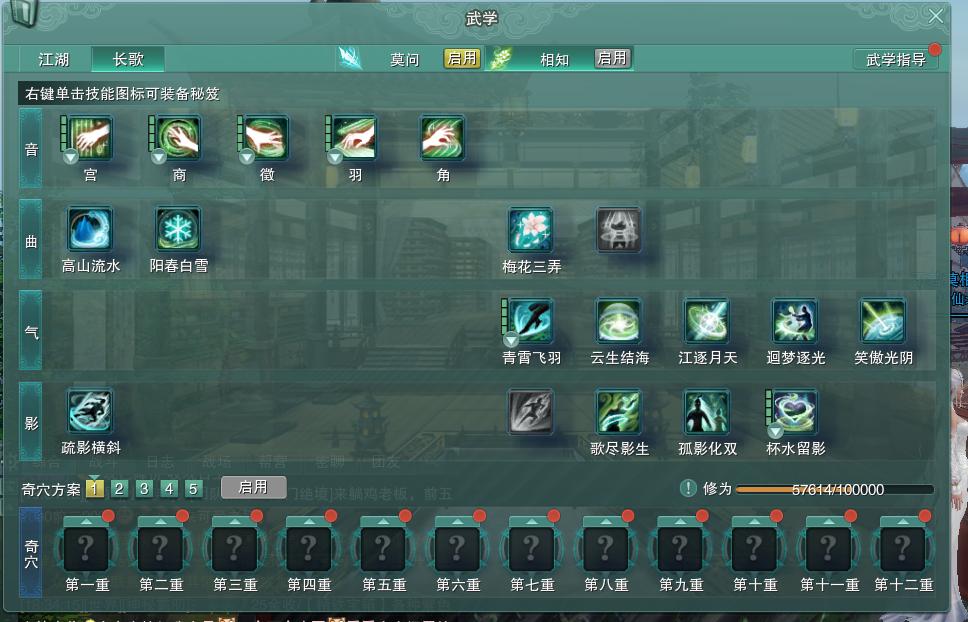Expand the 羽 skill dropdown arrow
This screenshot has width=968, height=622.
tap(335, 157)
